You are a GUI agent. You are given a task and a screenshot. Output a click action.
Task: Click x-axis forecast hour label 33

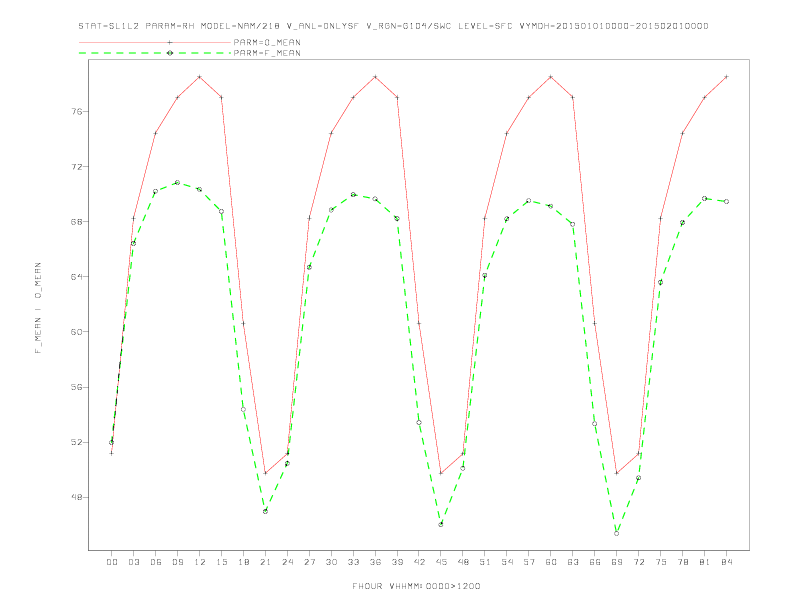tap(353, 562)
